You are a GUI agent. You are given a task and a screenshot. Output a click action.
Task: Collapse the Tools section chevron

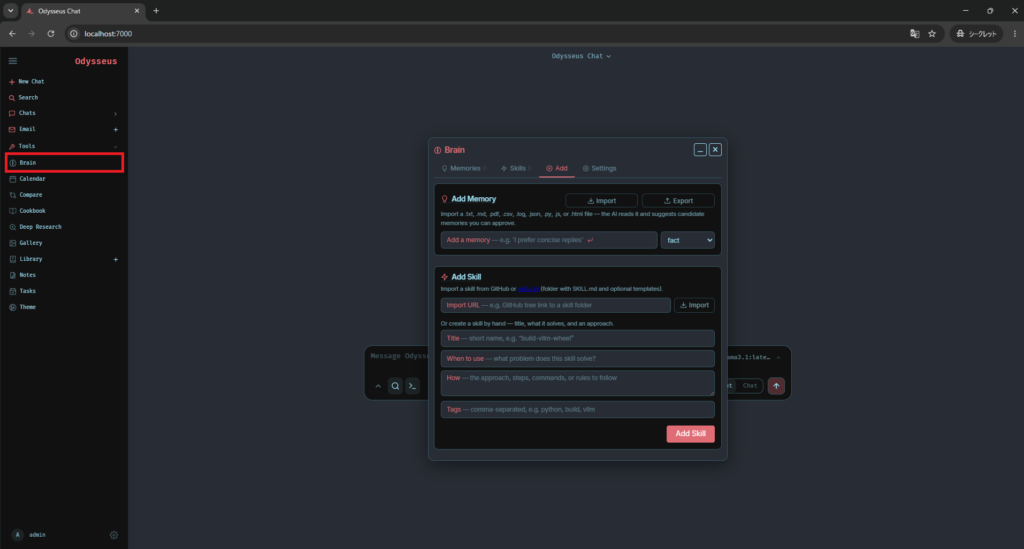116,146
